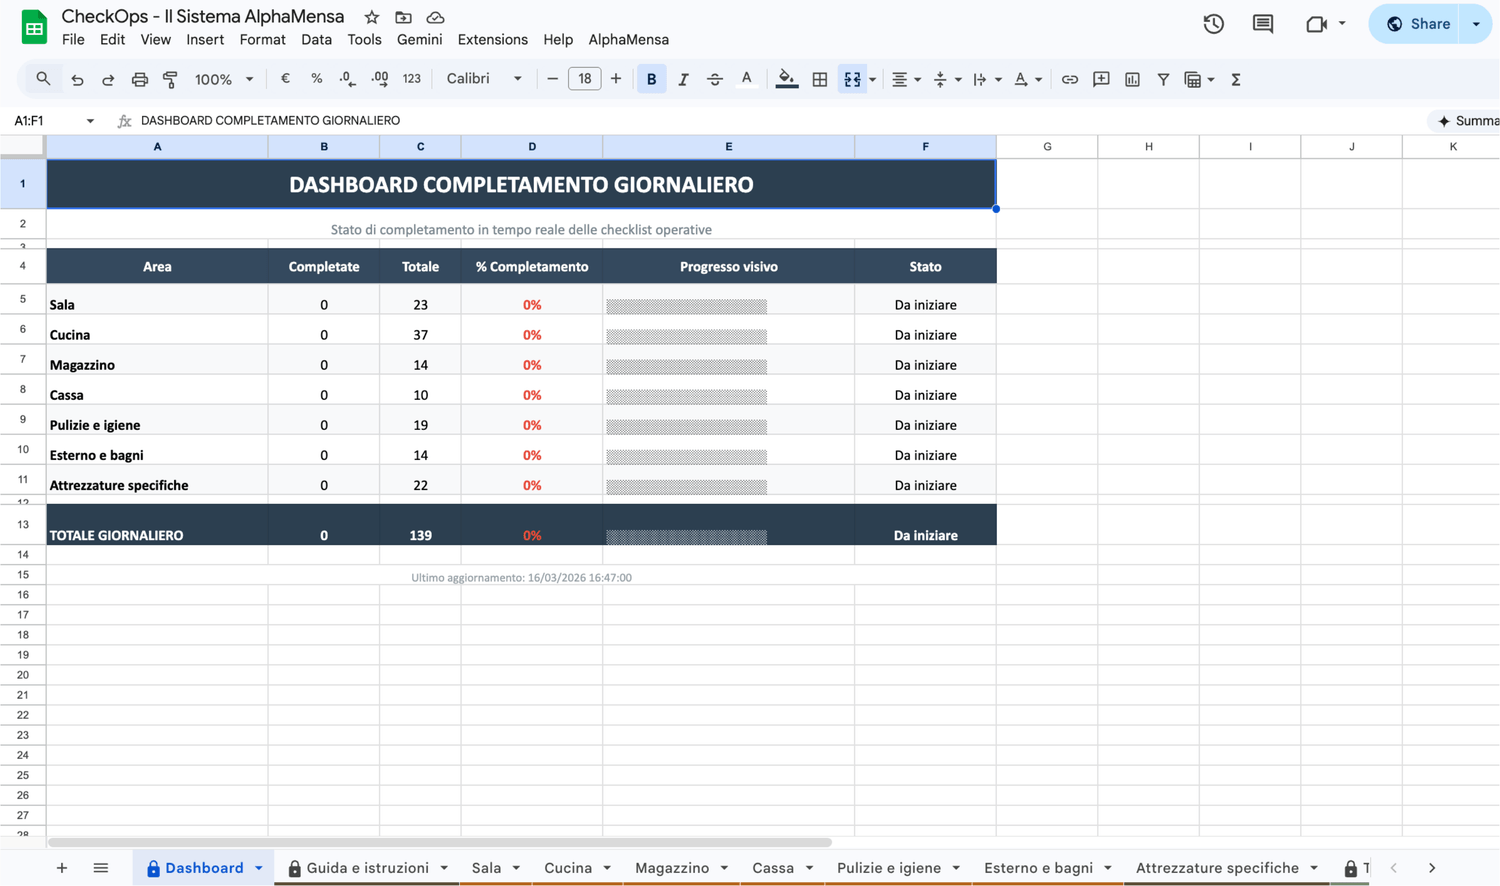The width and height of the screenshot is (1500, 886).
Task: Toggle bold formatting button
Action: pos(651,79)
